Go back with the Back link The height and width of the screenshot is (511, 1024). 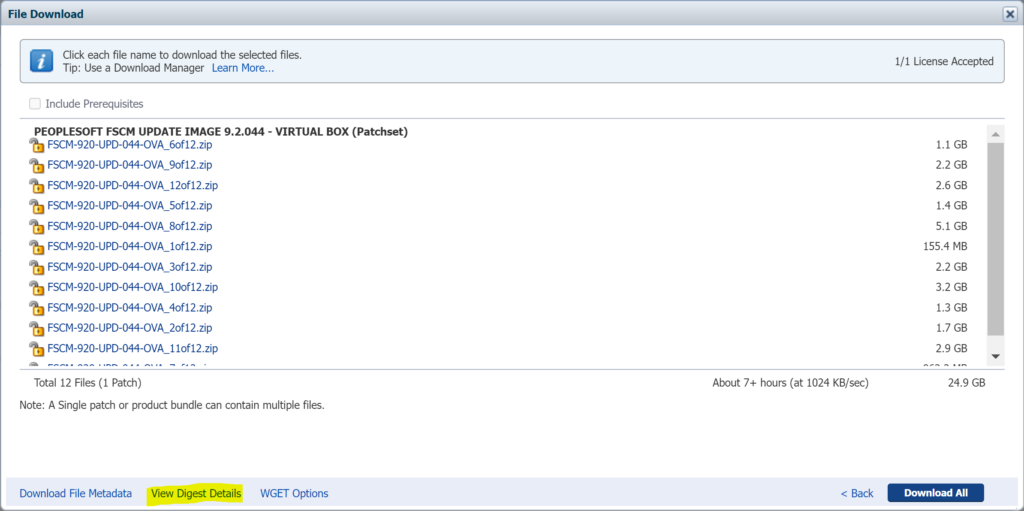point(857,493)
